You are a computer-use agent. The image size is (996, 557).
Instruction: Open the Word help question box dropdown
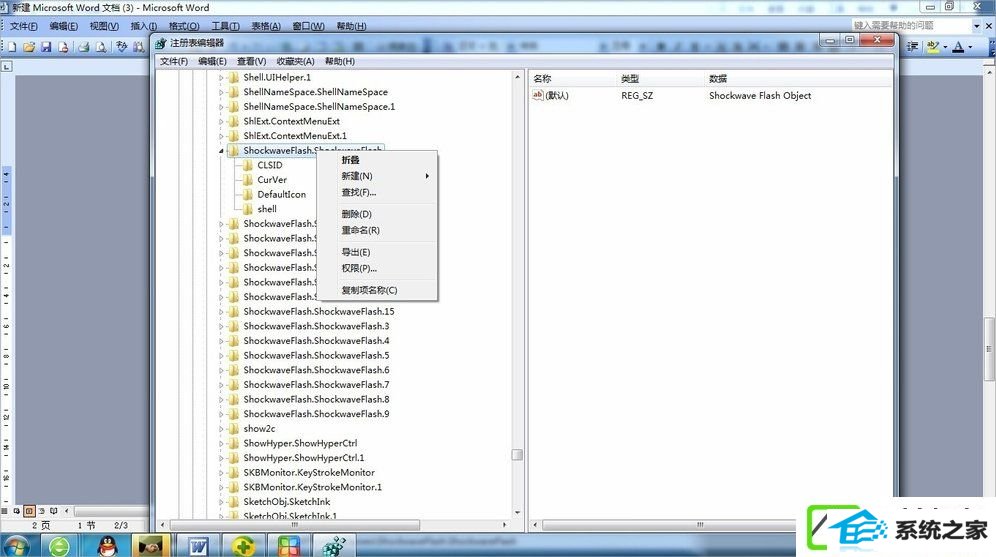[x=977, y=25]
